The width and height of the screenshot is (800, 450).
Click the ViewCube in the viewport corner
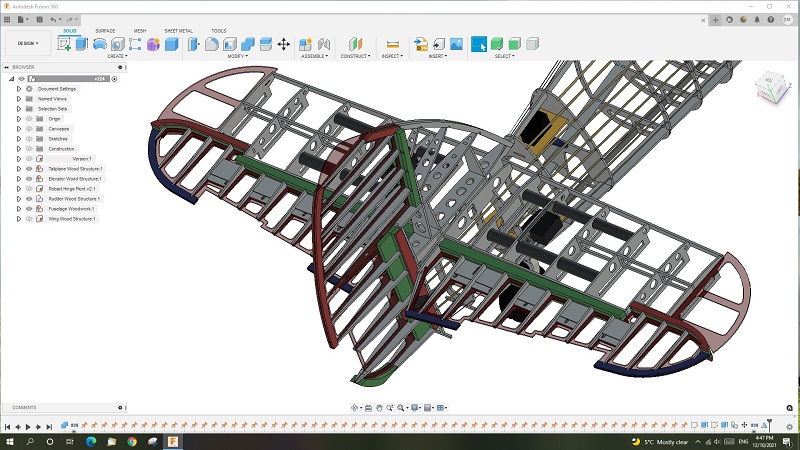pos(772,87)
